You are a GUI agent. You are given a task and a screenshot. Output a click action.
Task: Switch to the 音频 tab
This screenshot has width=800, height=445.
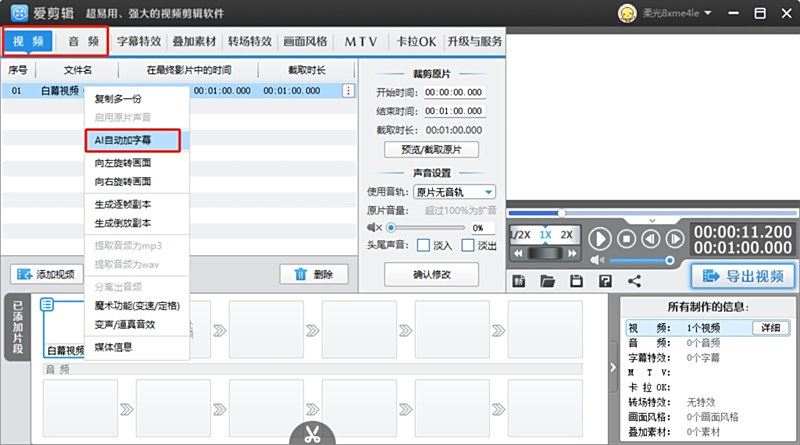(x=83, y=41)
